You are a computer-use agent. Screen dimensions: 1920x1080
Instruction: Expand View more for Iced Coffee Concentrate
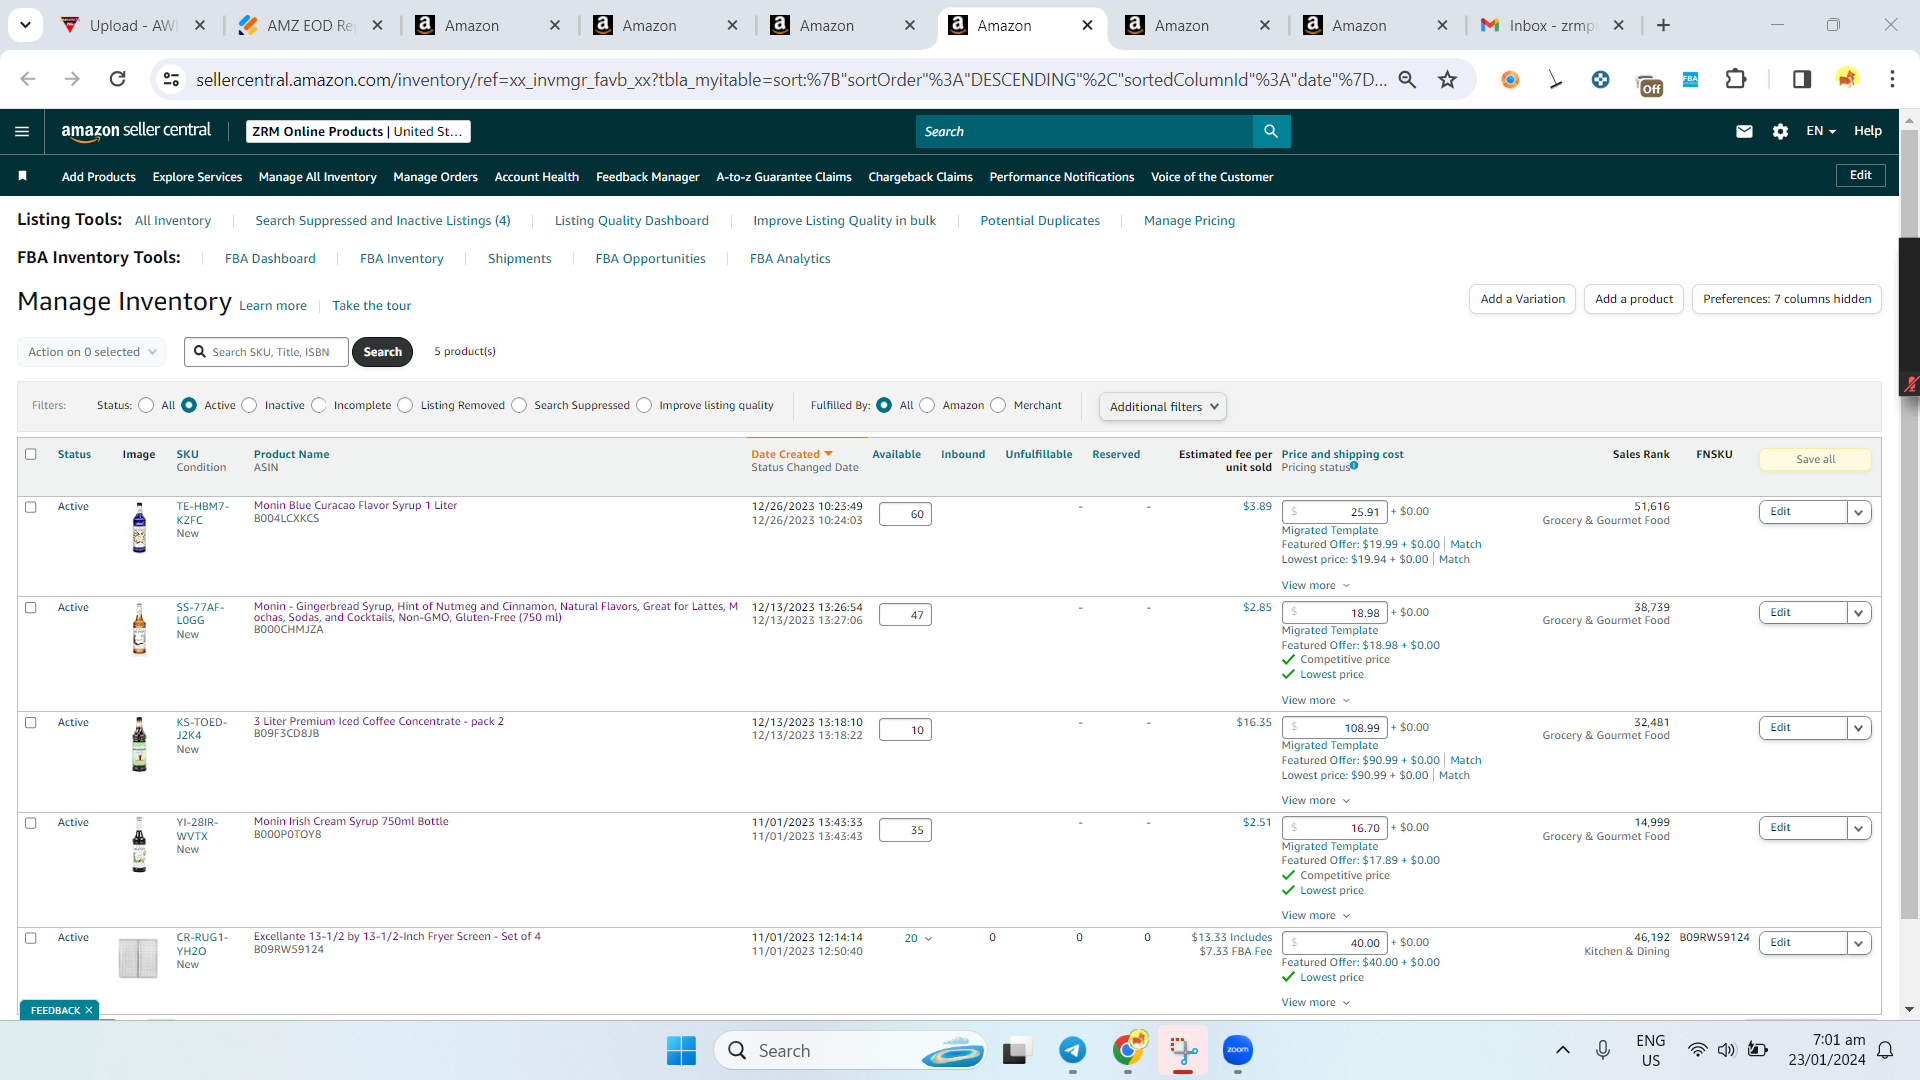(1315, 801)
